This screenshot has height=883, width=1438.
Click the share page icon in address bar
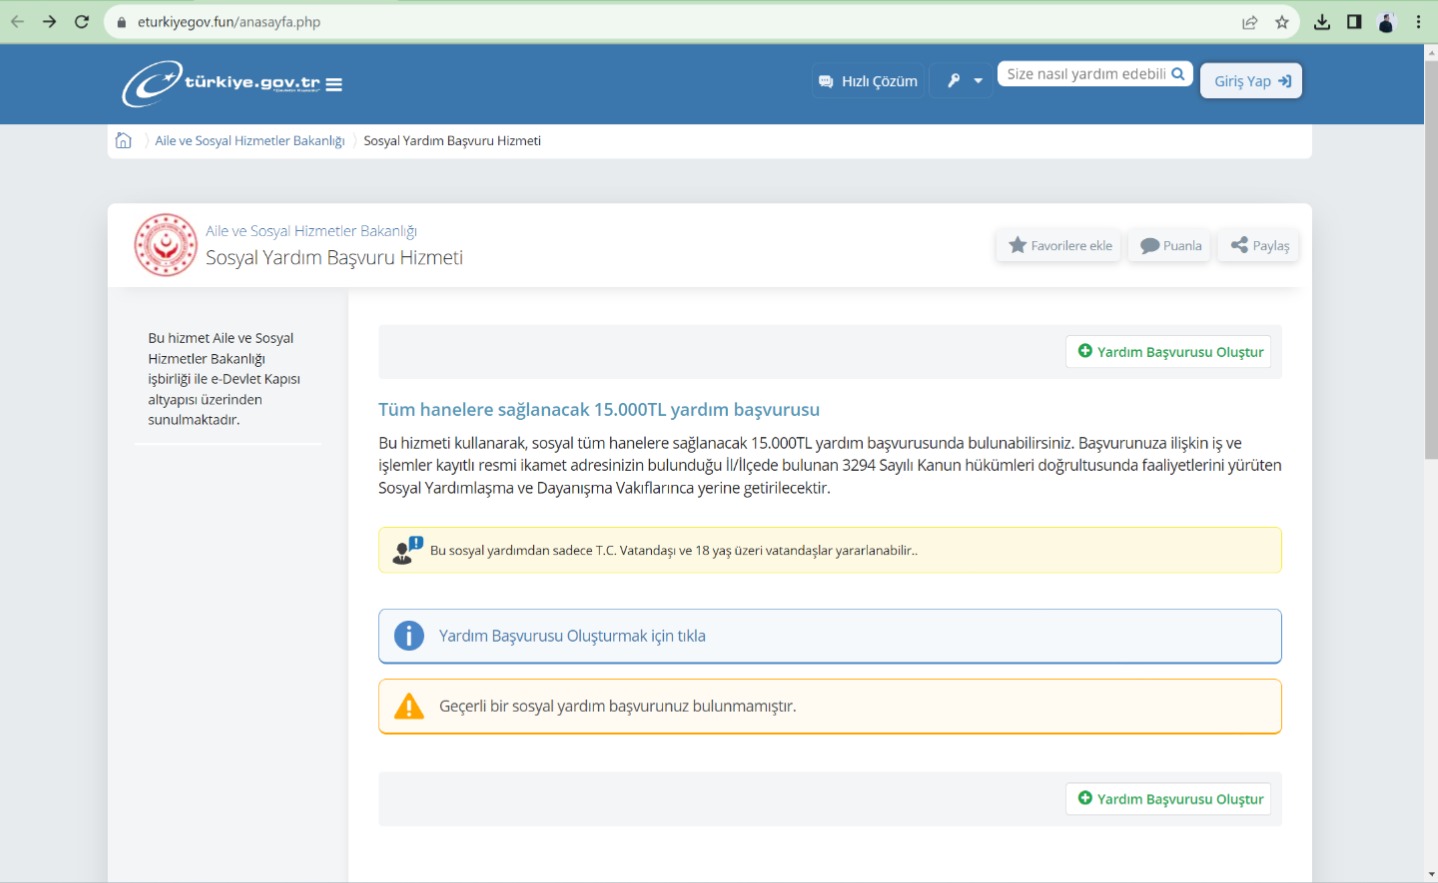1250,22
